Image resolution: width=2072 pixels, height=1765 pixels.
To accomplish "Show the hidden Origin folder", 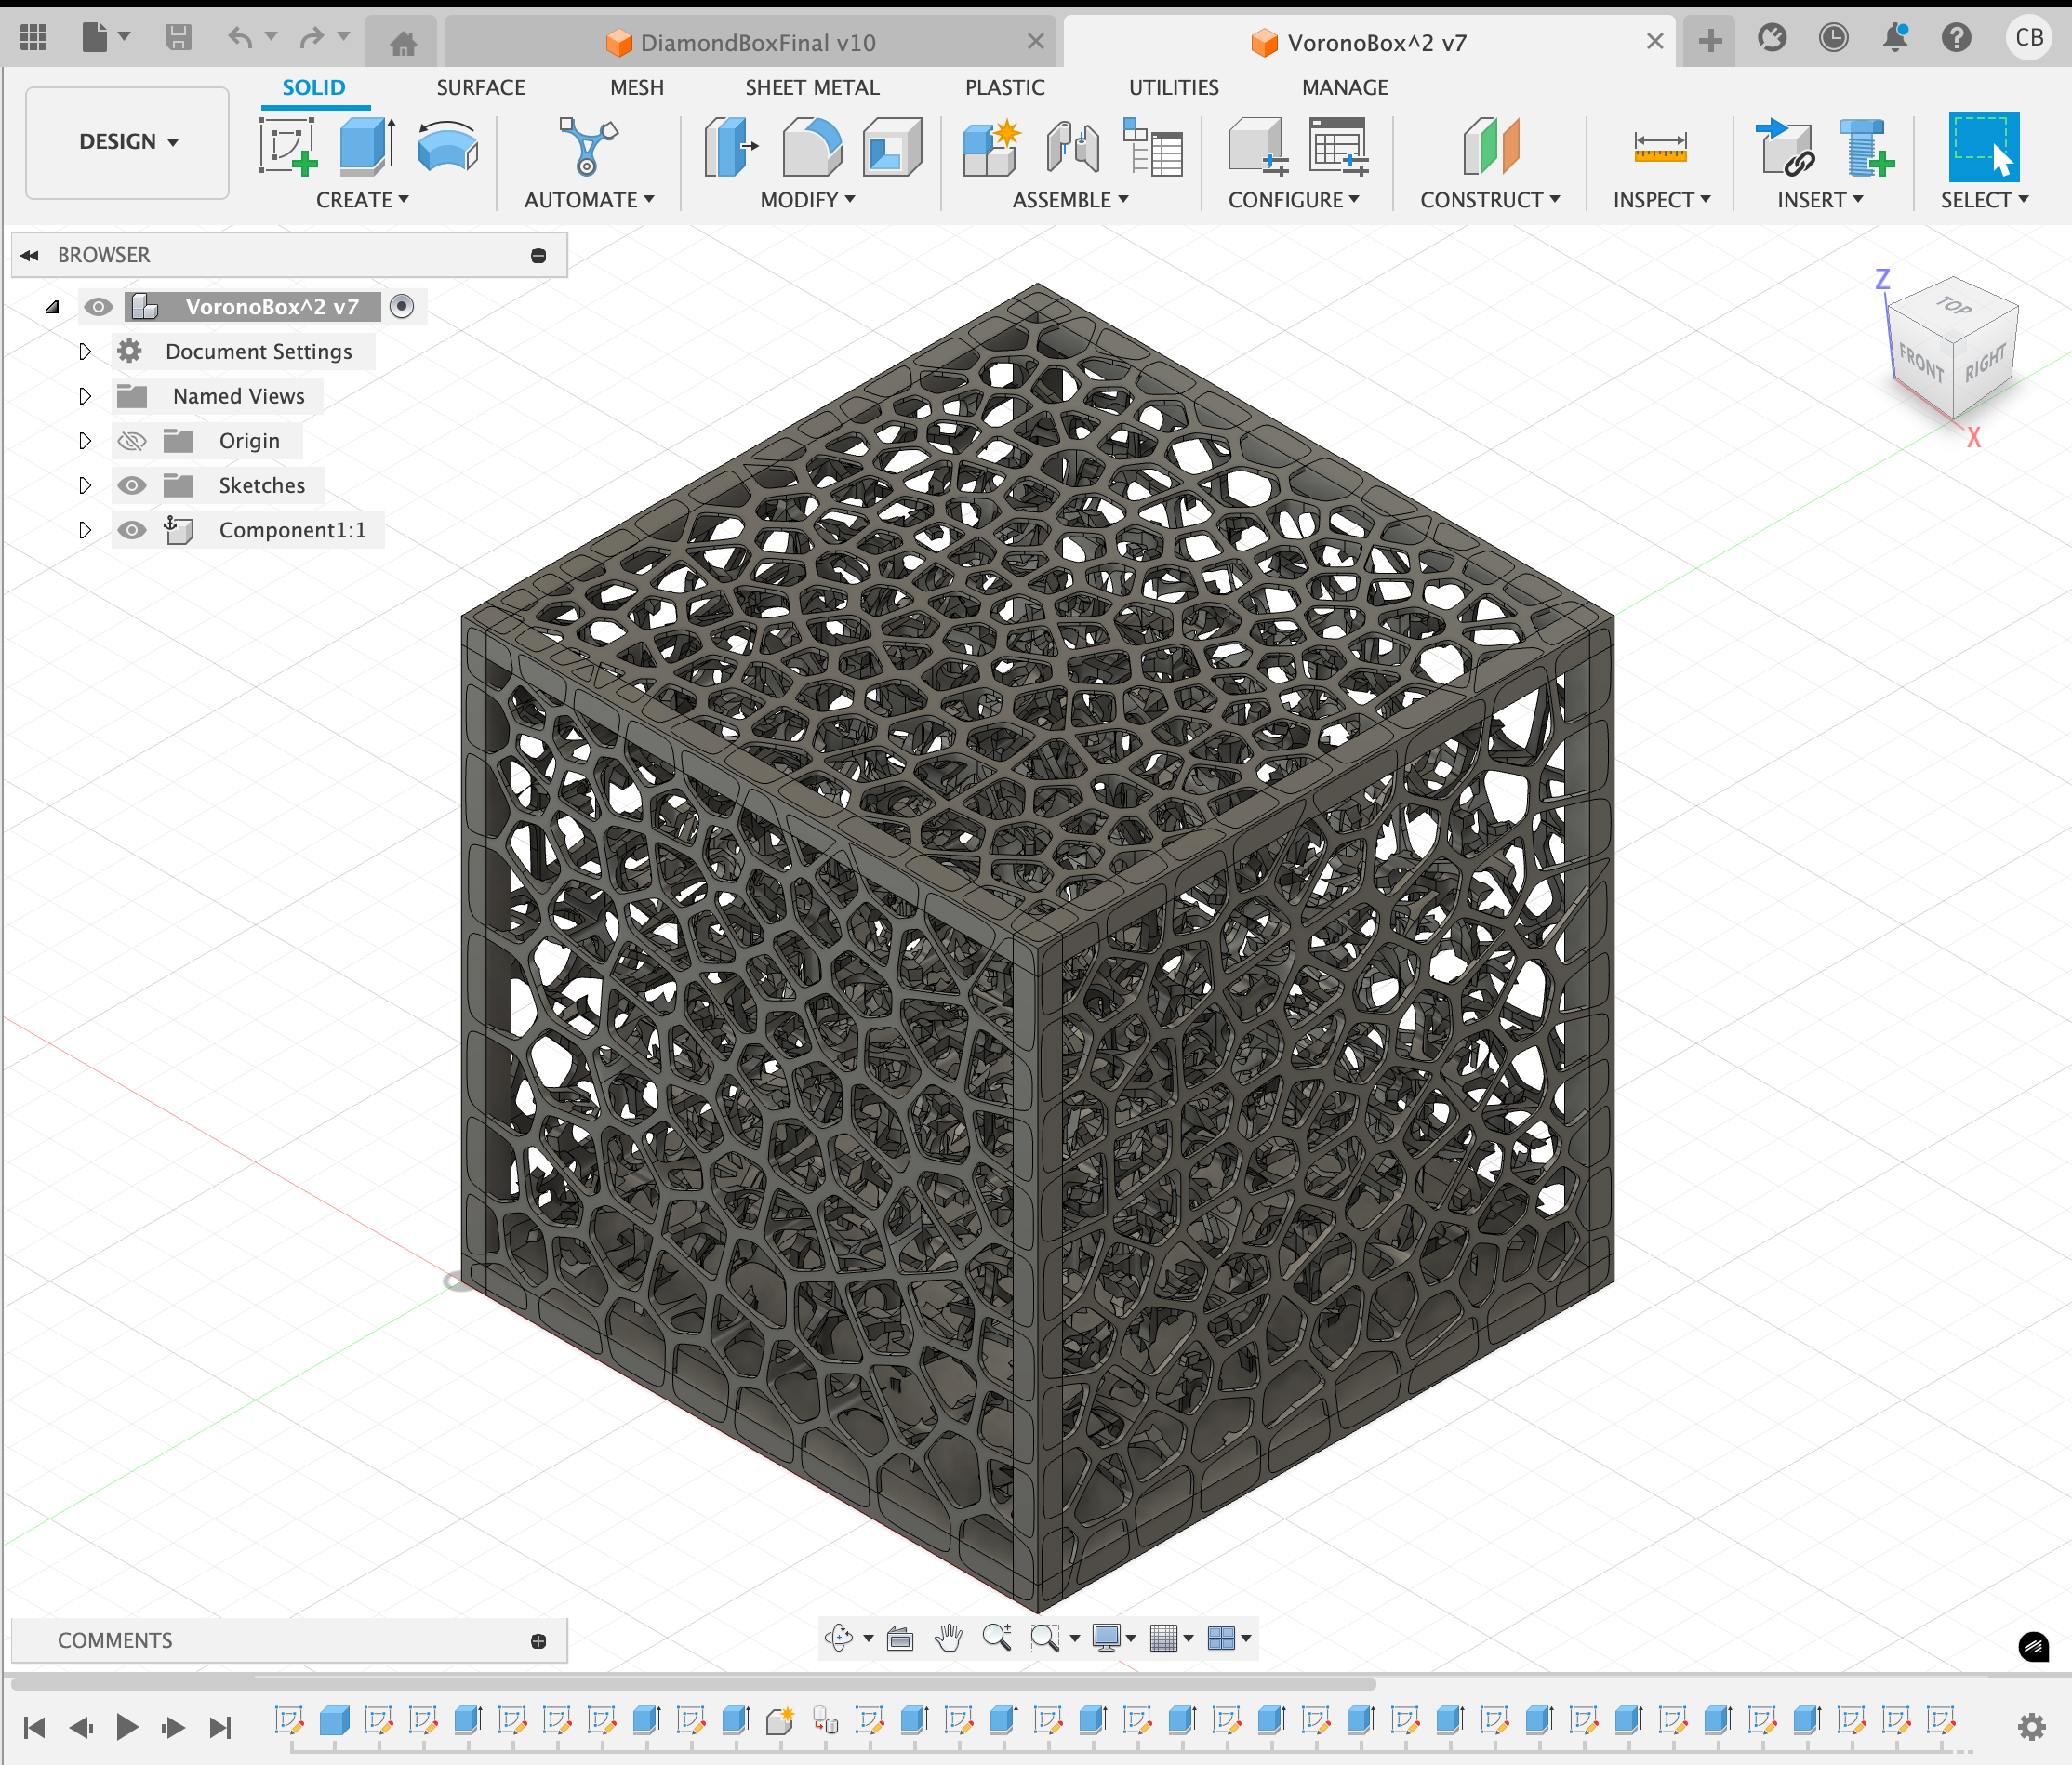I will [132, 441].
